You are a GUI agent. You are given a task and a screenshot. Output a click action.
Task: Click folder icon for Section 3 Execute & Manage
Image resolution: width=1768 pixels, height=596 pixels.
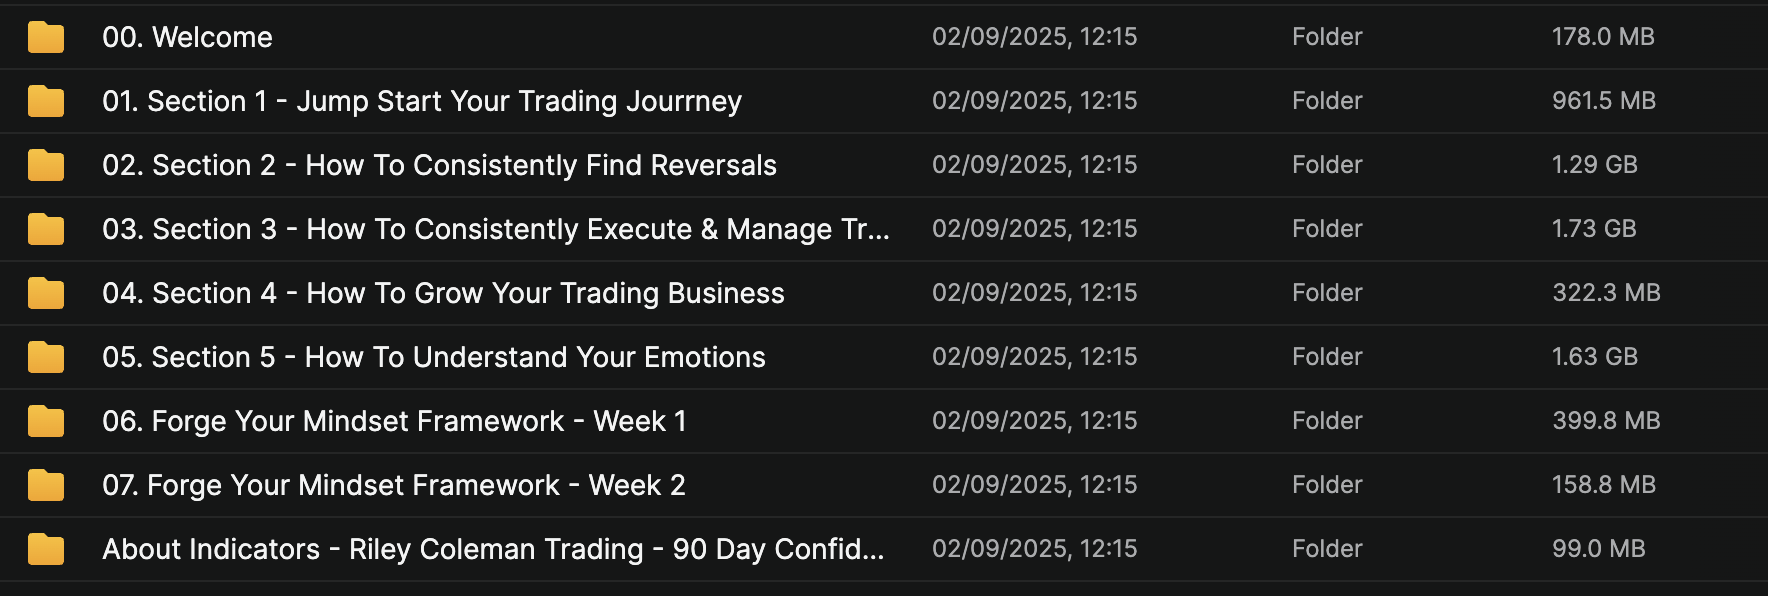[x=46, y=230]
